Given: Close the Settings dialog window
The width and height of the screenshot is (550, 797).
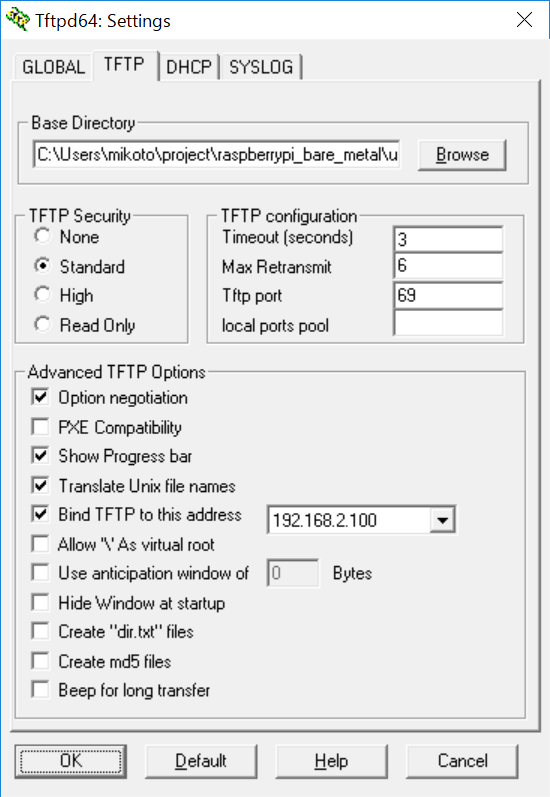Looking at the screenshot, I should click(524, 20).
